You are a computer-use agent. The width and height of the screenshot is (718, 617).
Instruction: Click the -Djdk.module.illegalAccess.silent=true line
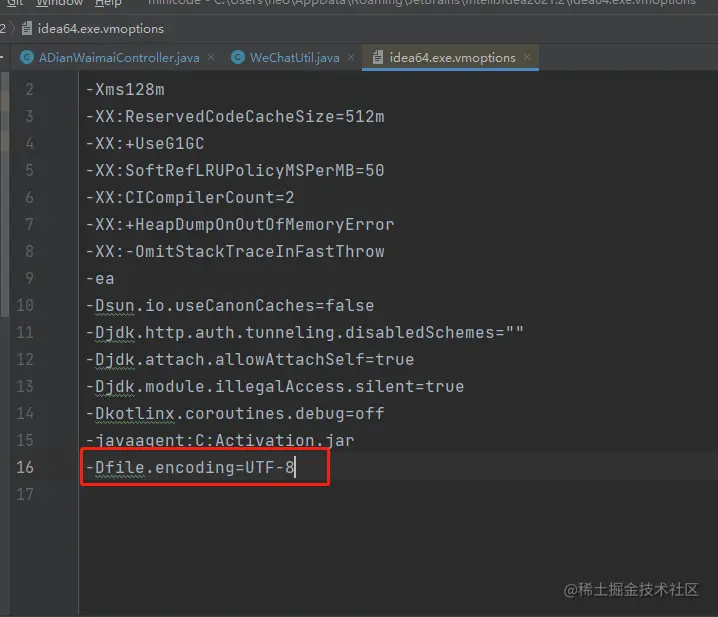tap(275, 387)
